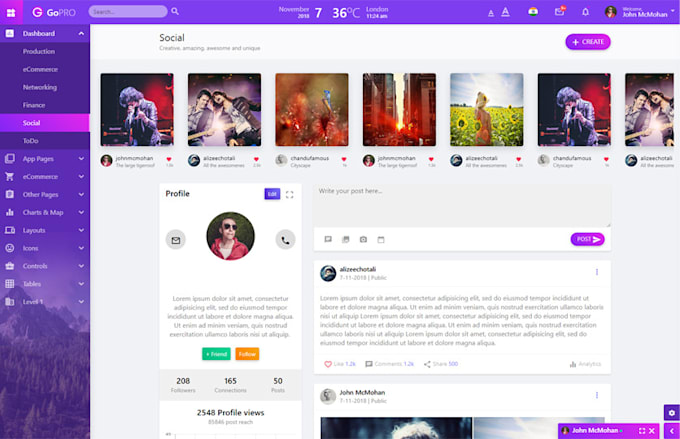Expand the Profile card to fullscreen
Screen dimensions: 680x439
[289, 195]
